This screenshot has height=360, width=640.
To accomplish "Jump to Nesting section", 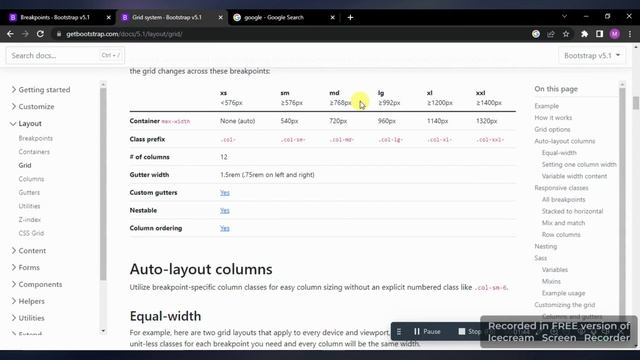I will click(x=546, y=247).
